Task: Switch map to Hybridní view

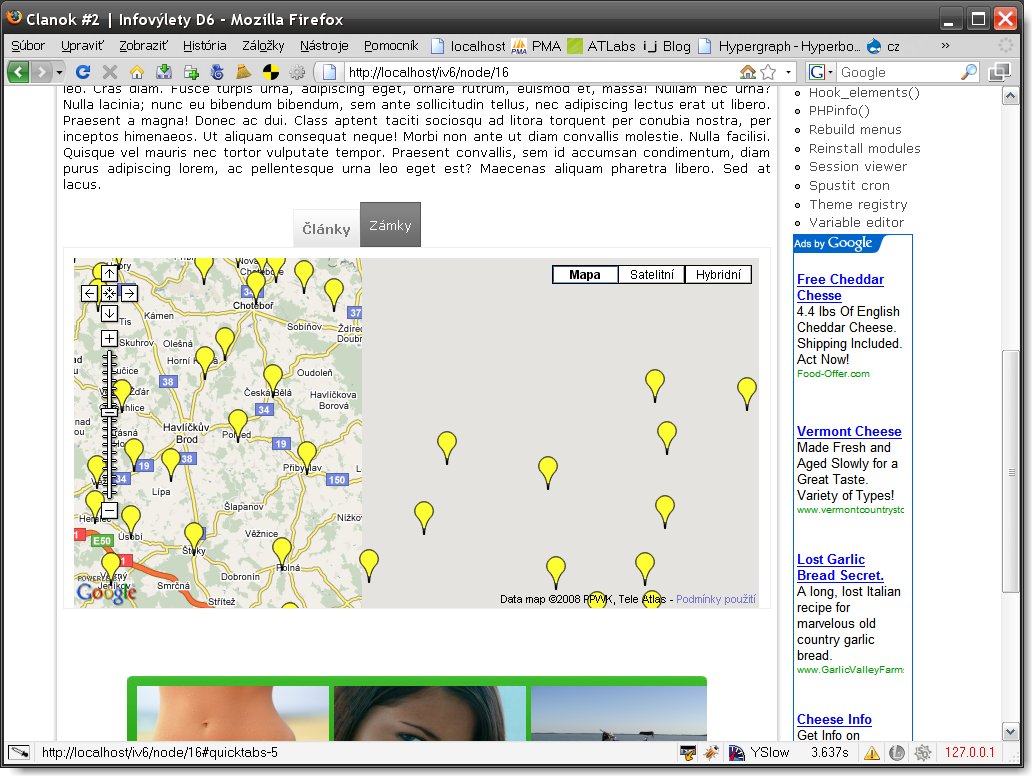Action: (x=718, y=275)
